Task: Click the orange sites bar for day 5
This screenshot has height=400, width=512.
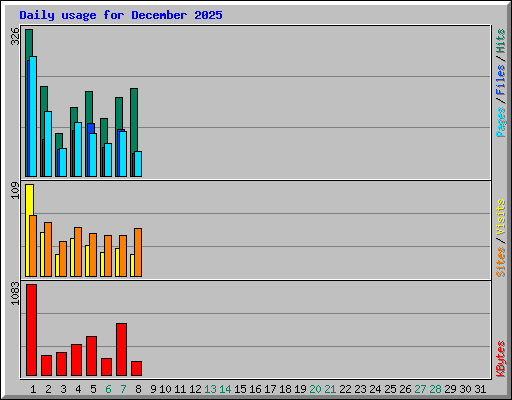Action: (93, 255)
